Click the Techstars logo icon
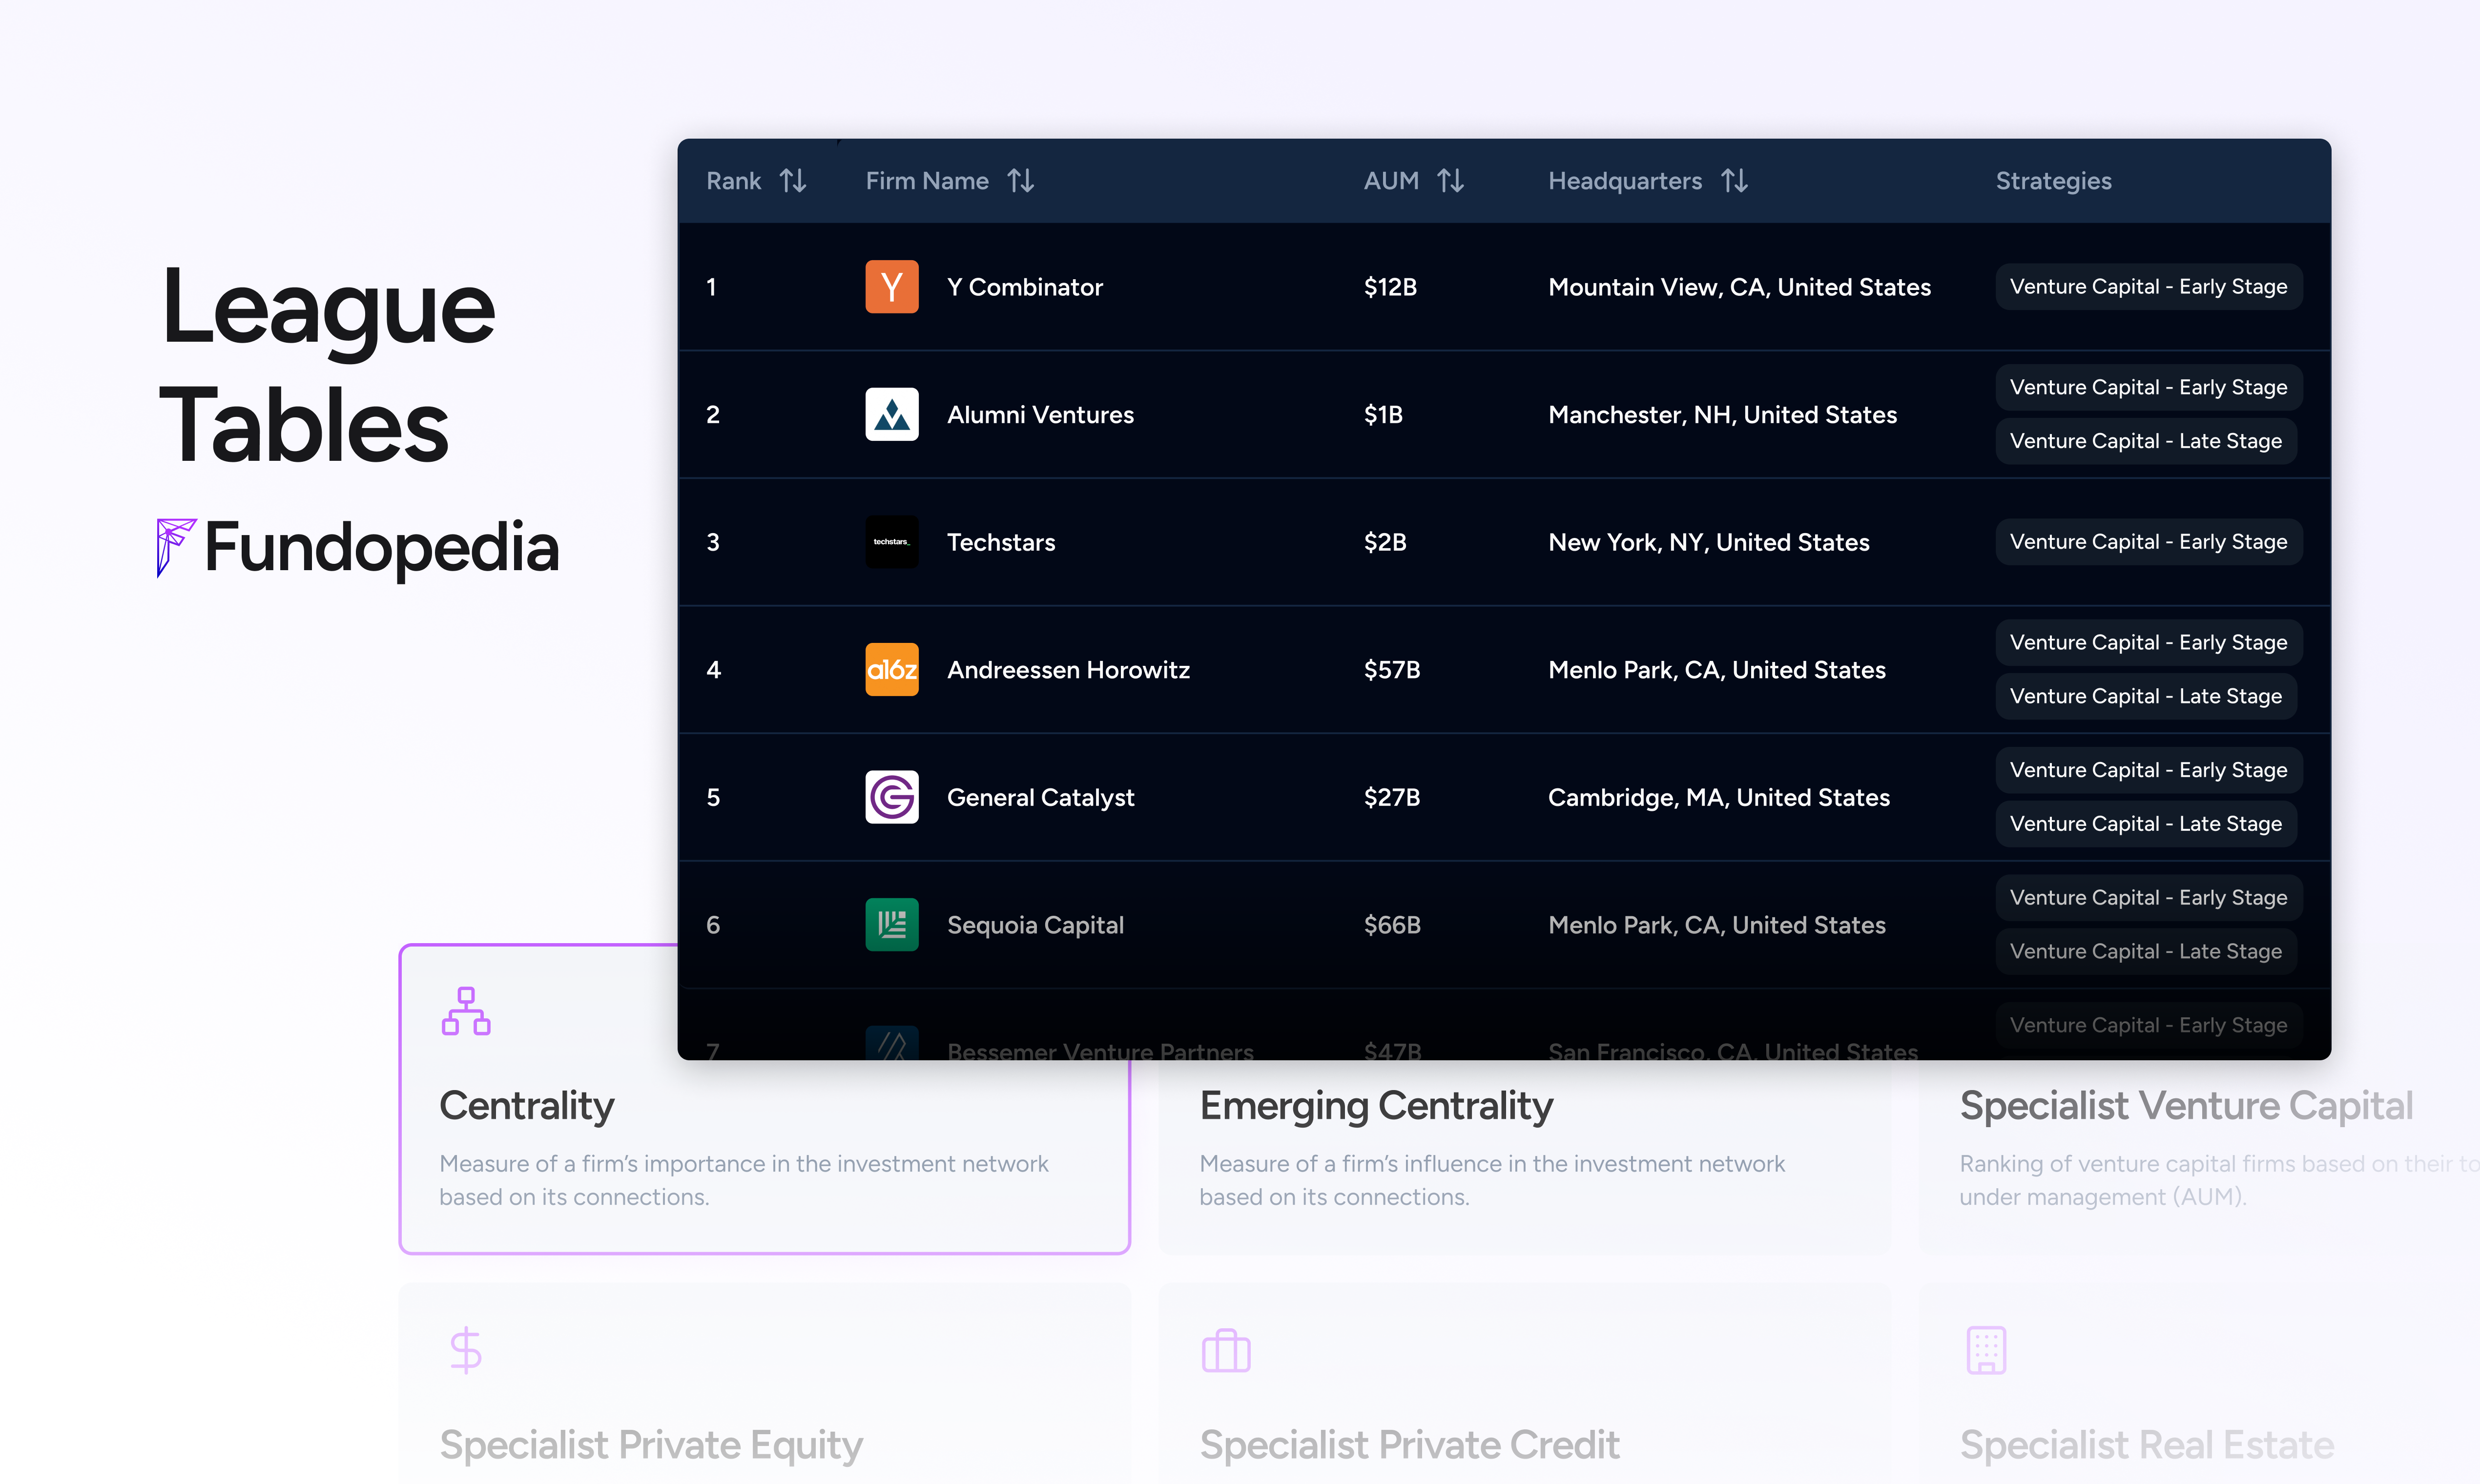This screenshot has height=1484, width=2480. (891, 541)
